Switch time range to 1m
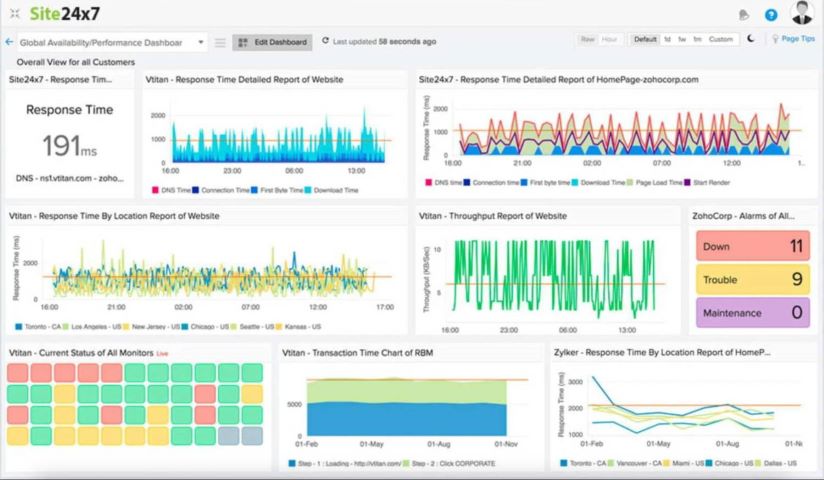824x480 pixels. (x=697, y=39)
